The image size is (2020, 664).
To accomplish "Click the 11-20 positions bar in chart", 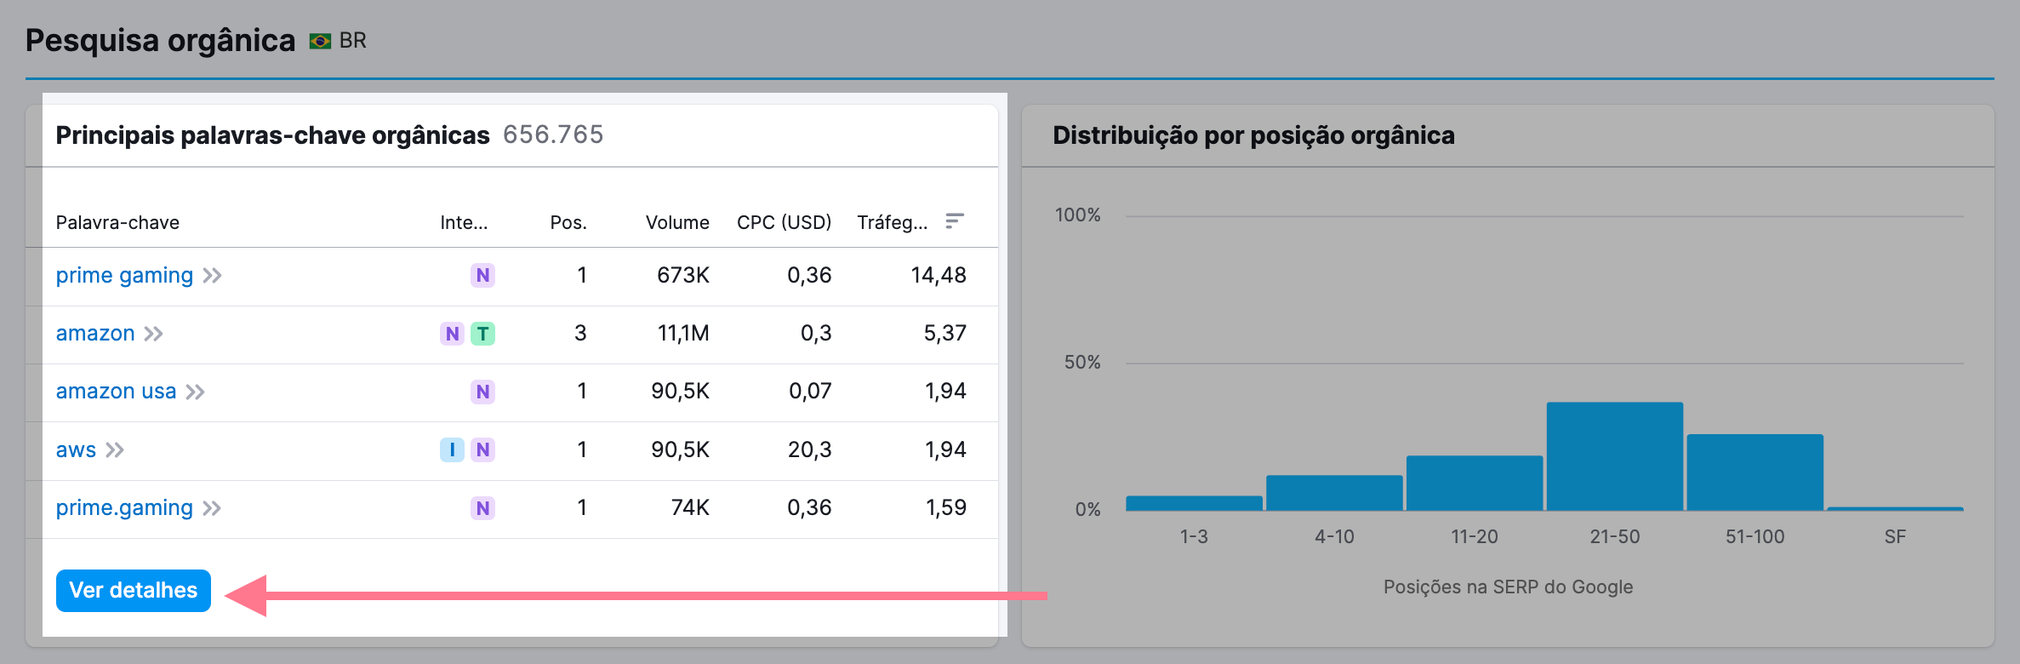I will (1474, 483).
